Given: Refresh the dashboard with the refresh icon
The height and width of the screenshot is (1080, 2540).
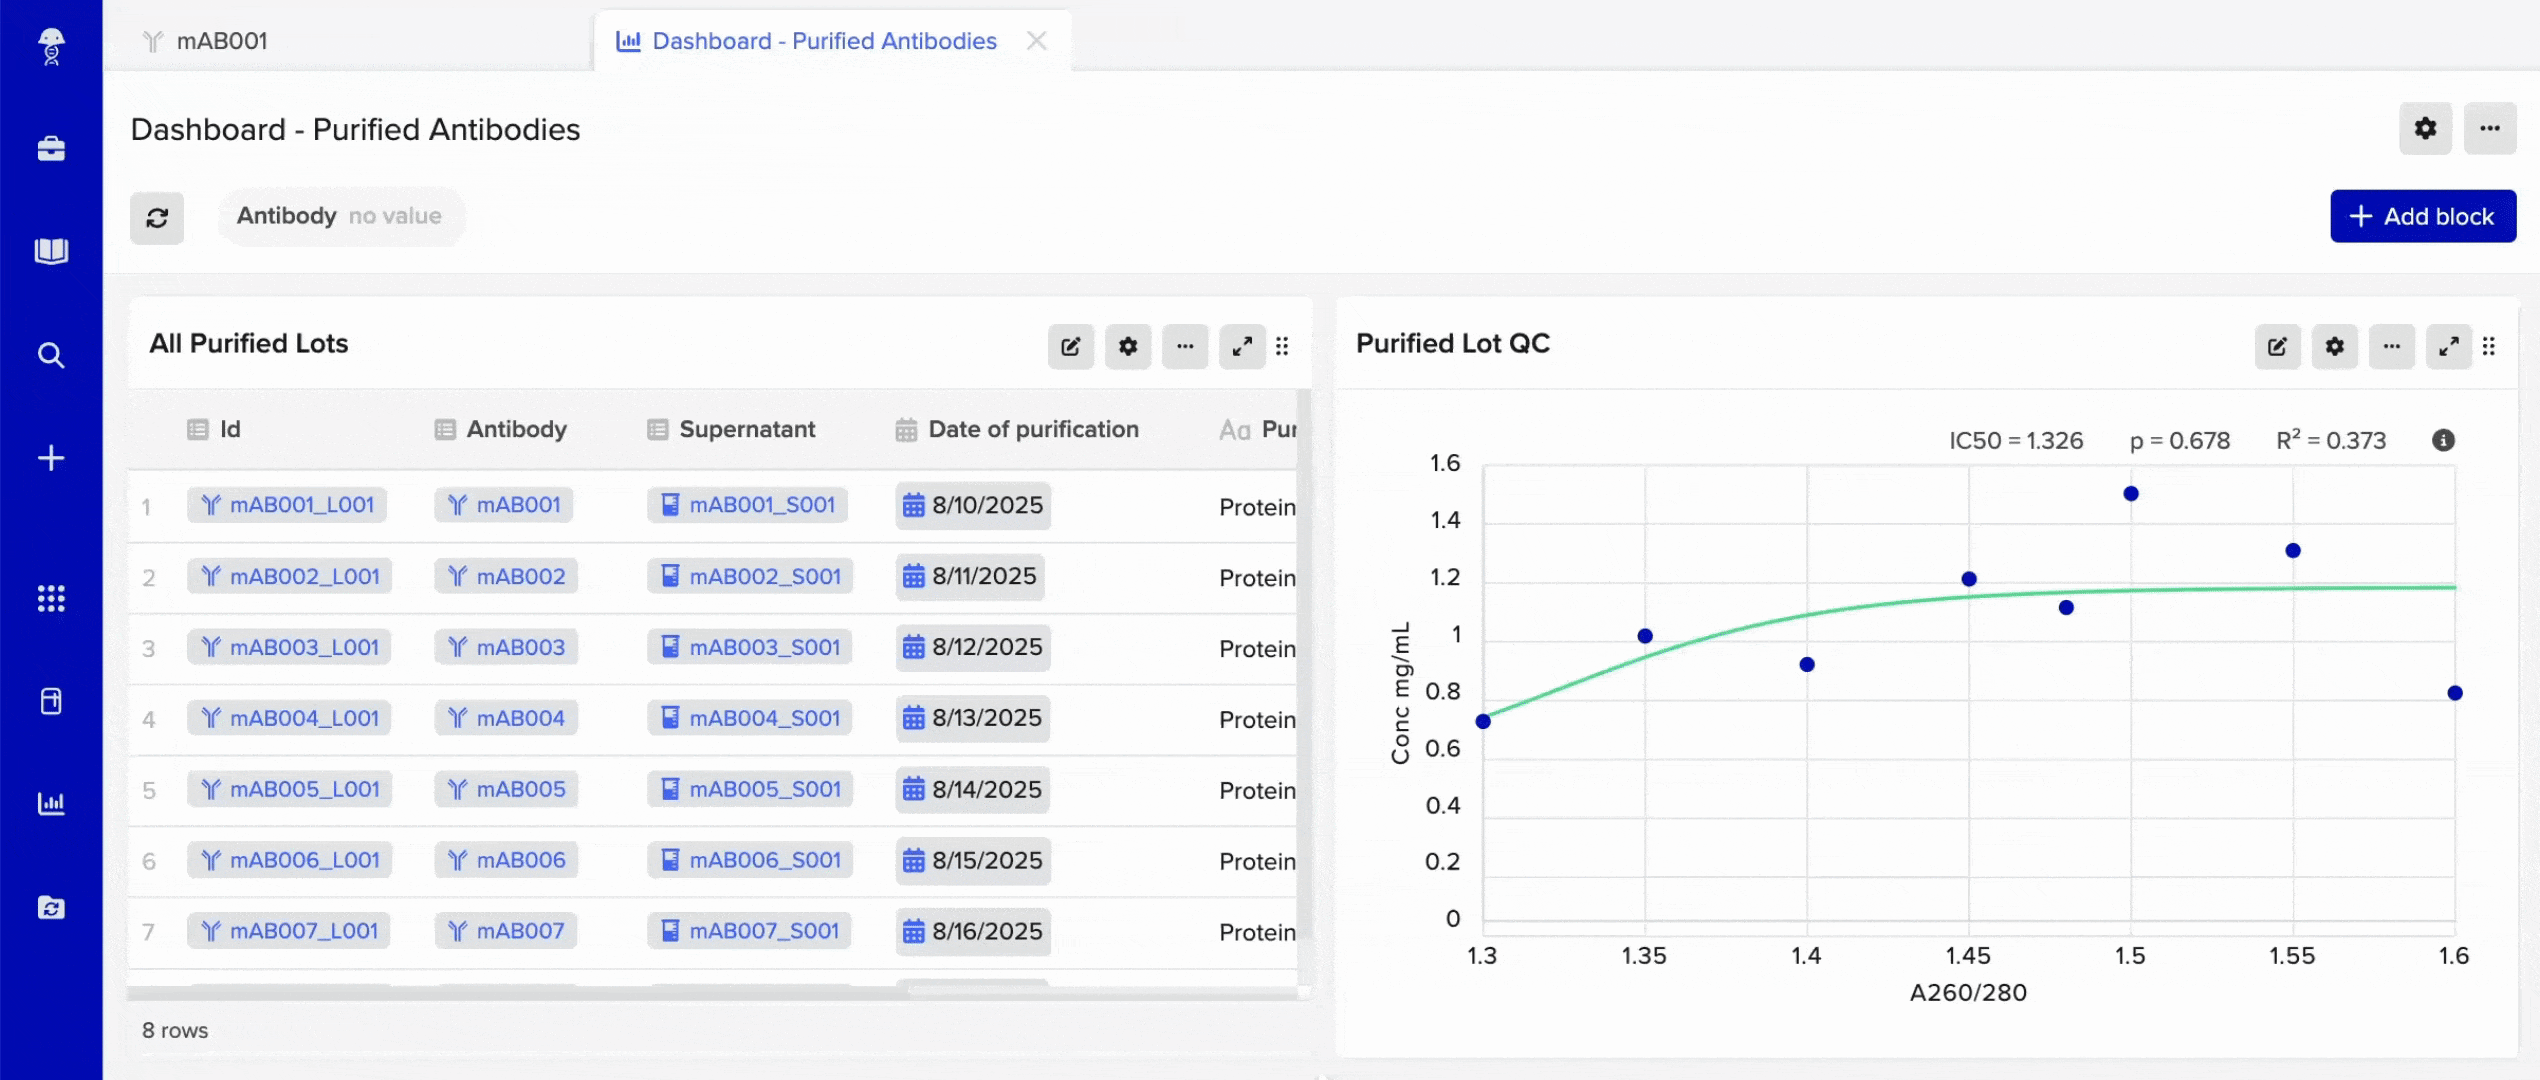Looking at the screenshot, I should [x=157, y=217].
